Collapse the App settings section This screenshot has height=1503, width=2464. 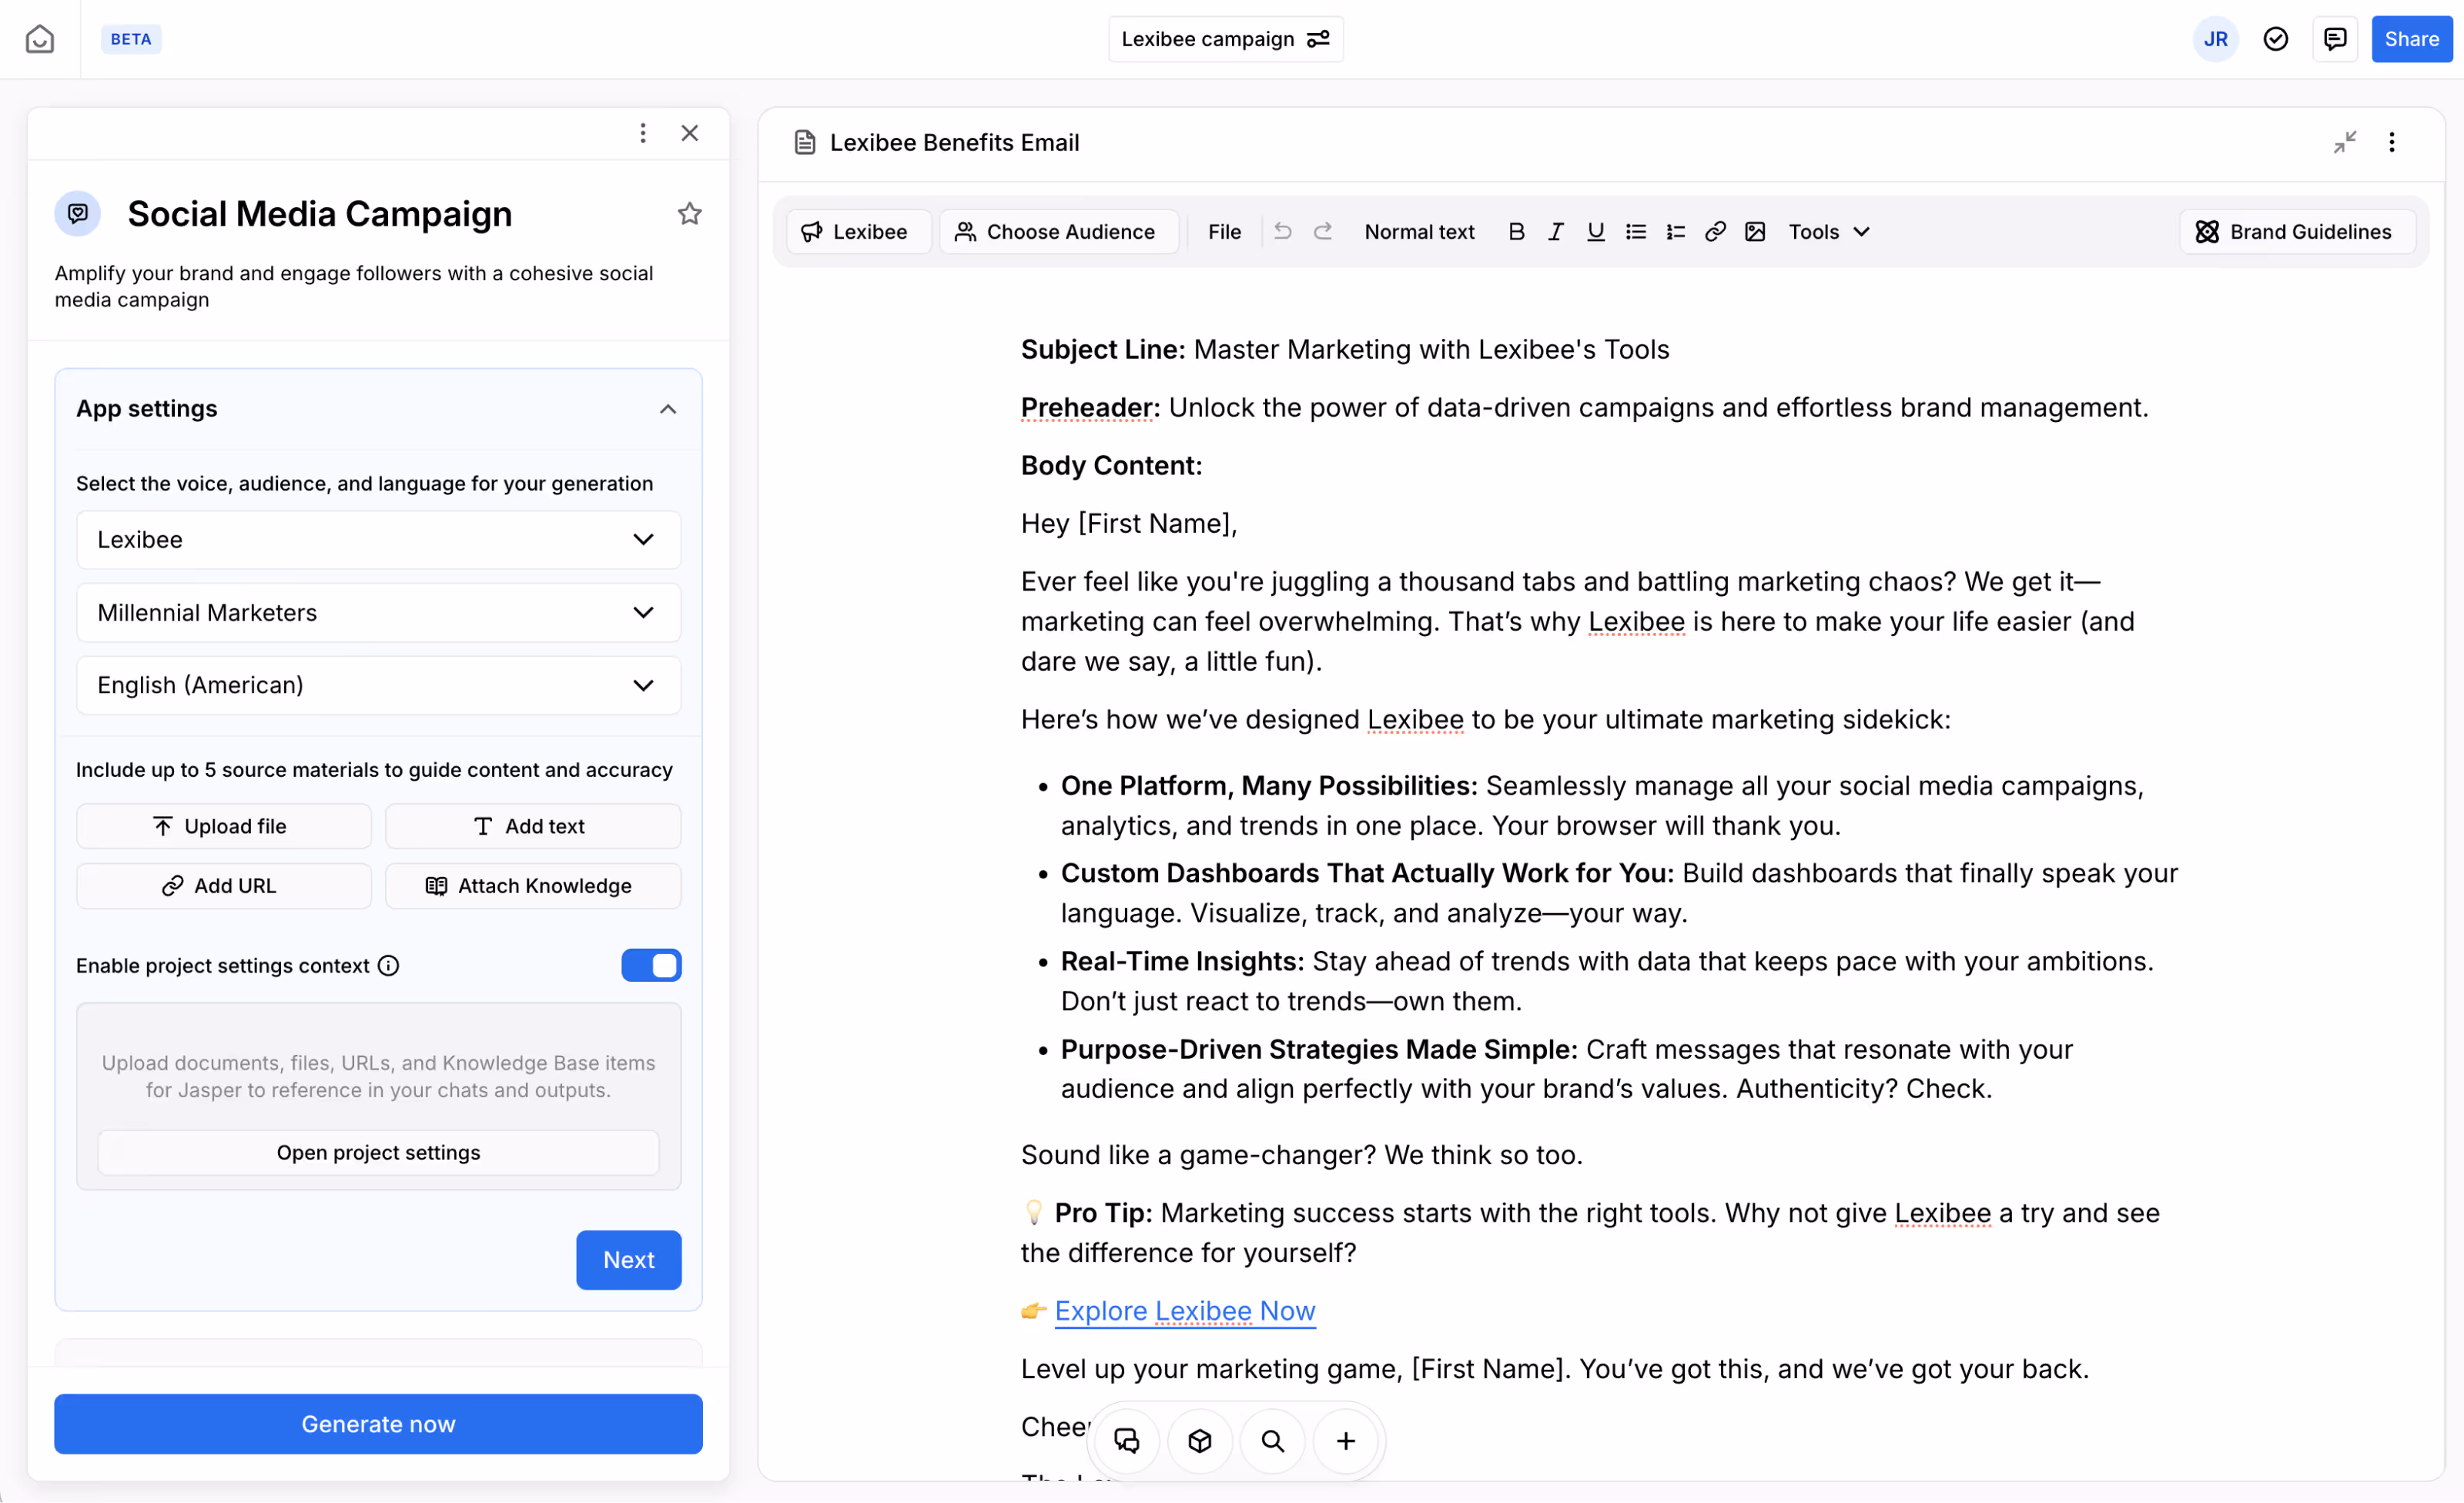coord(668,409)
